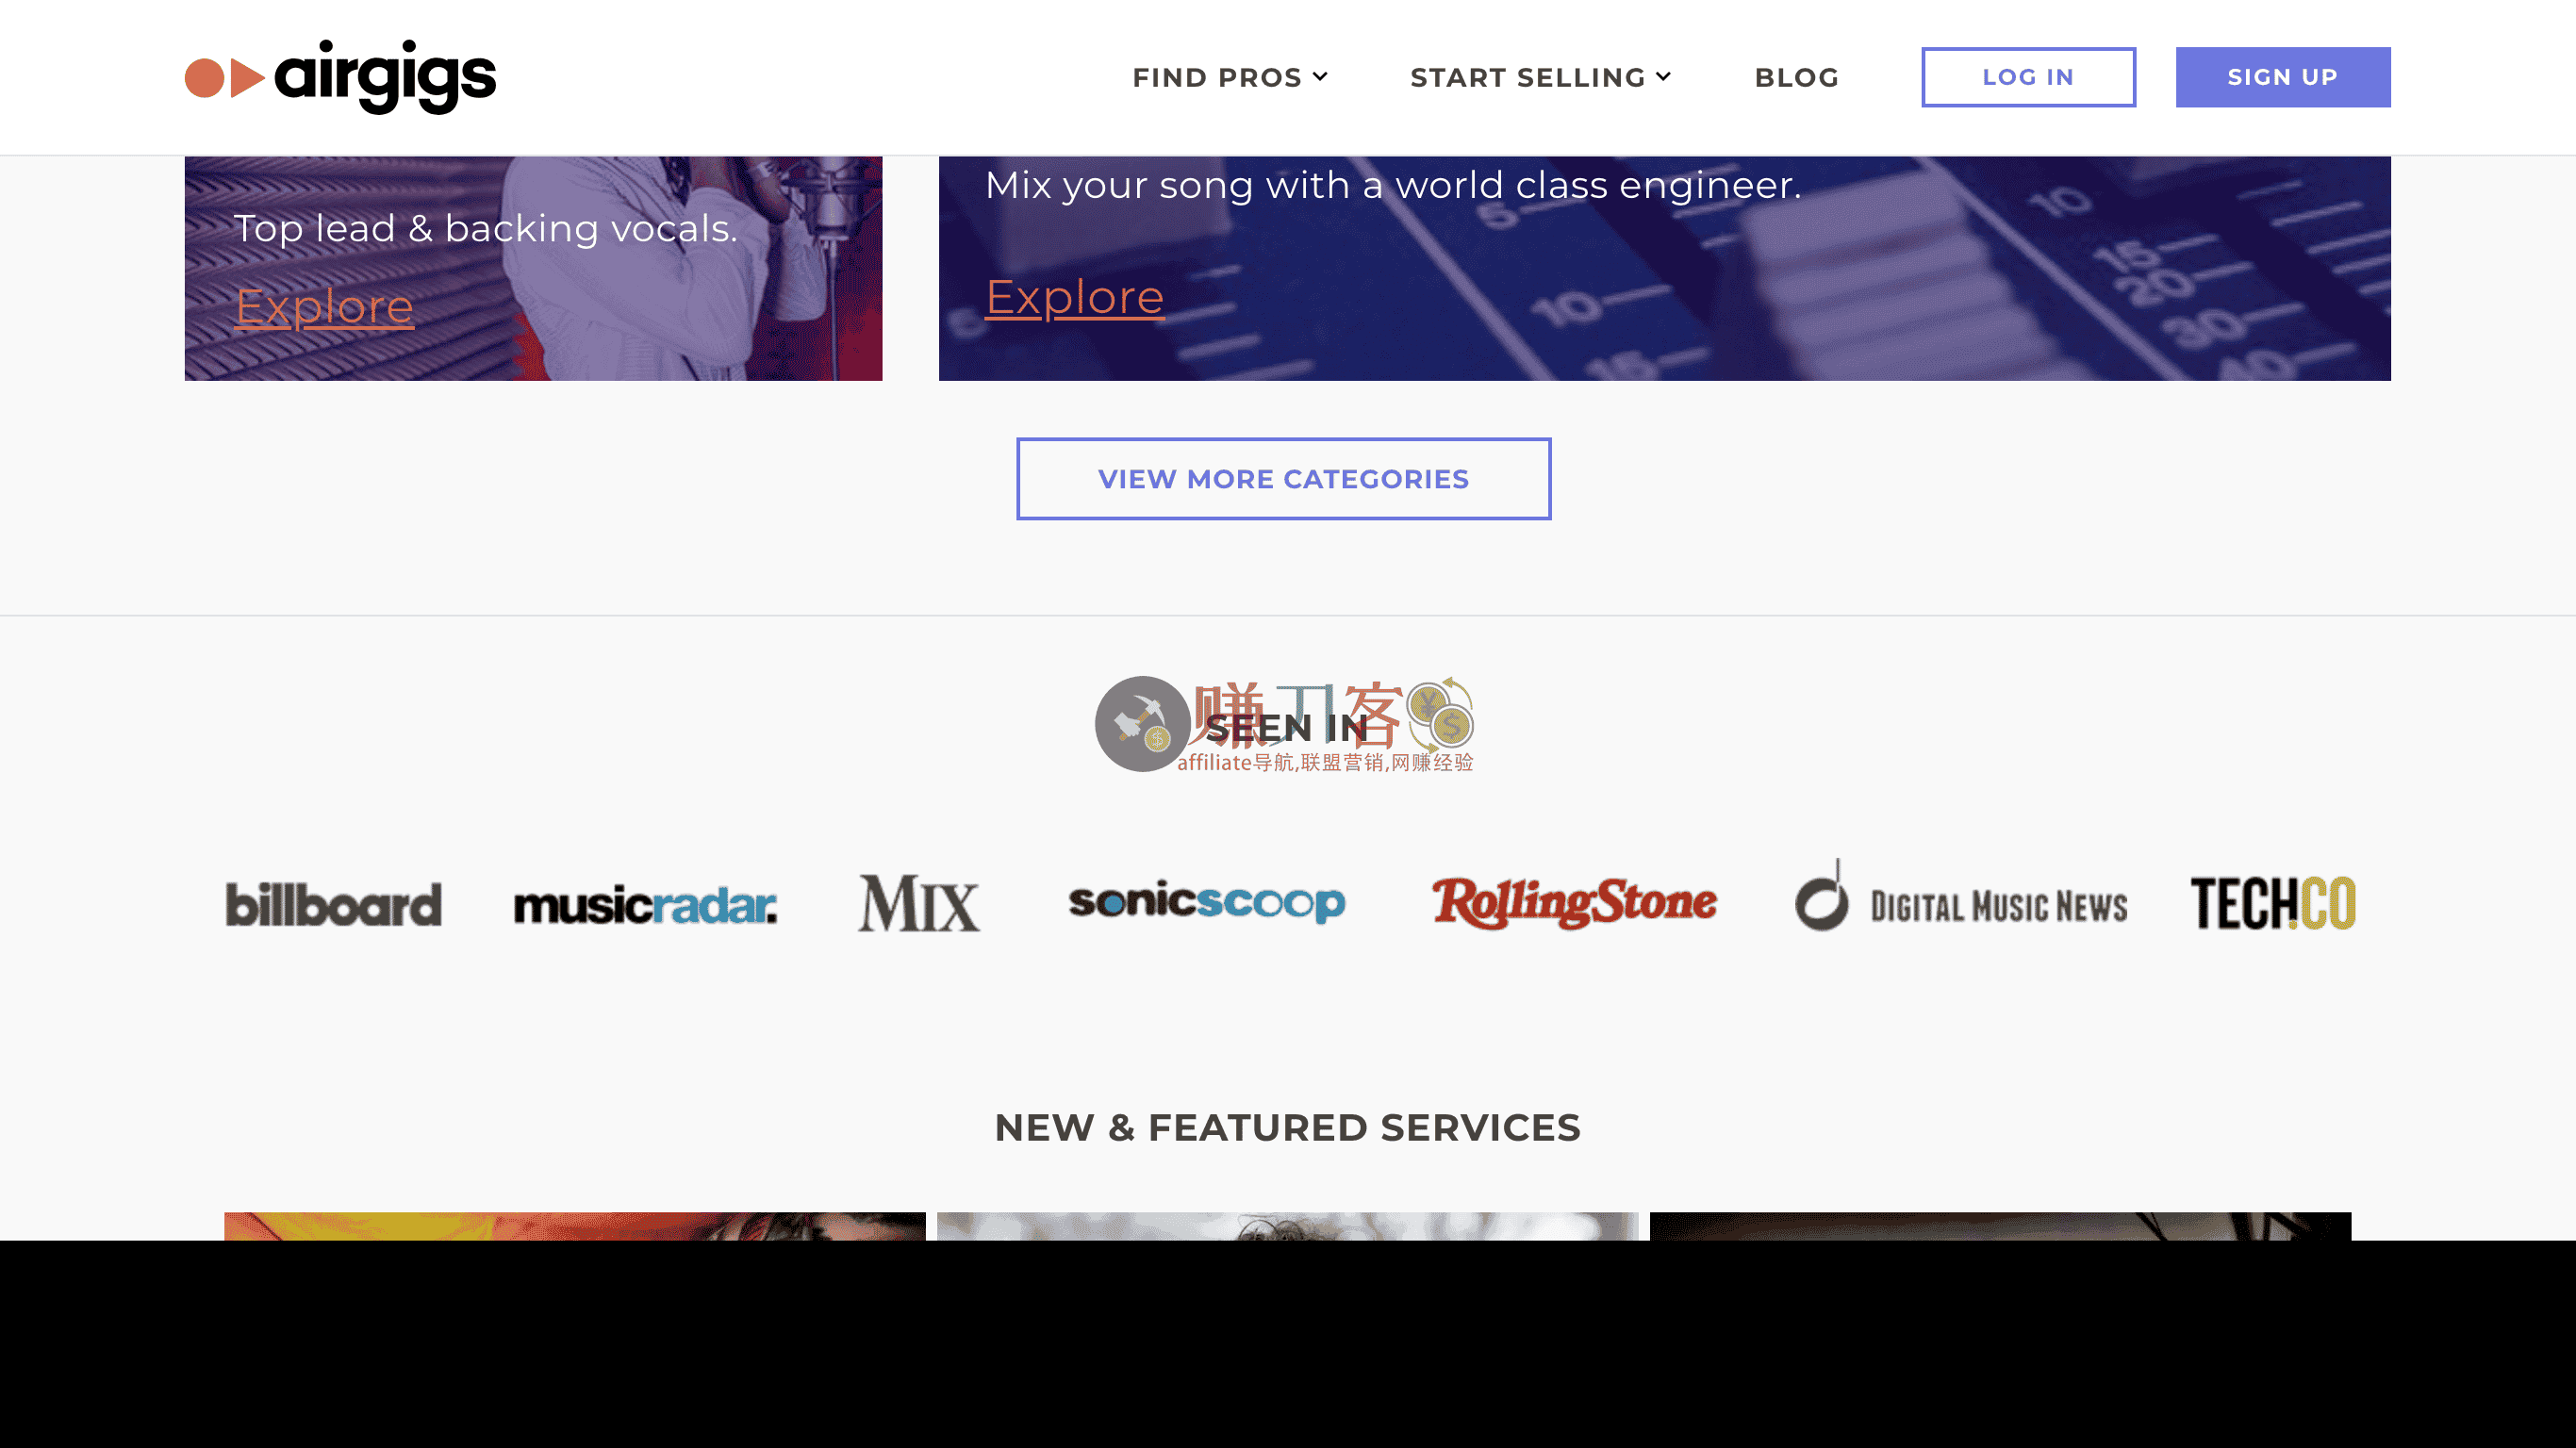Click the Rolling Stone logo
The width and height of the screenshot is (2576, 1448).
point(1574,902)
